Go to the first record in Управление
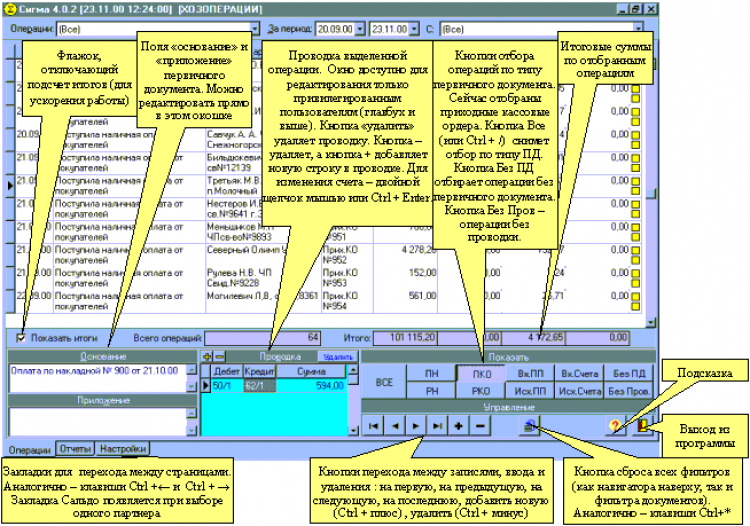Image resolution: width=750 pixels, height=526 pixels. 374,426
